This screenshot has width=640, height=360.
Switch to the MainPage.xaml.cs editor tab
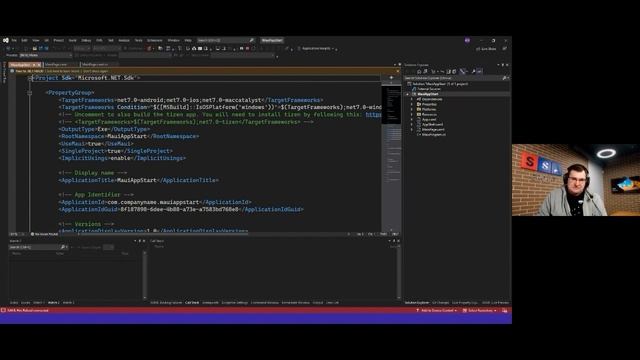click(x=95, y=64)
